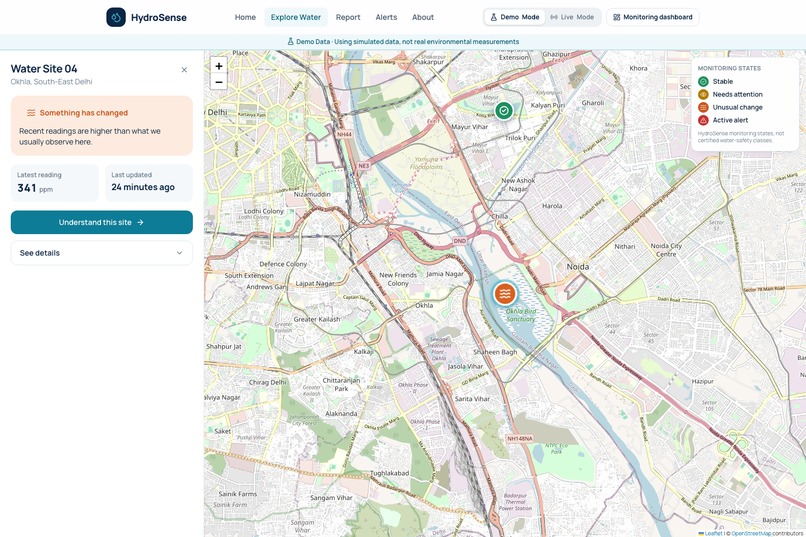
Task: Click the Noida label on the map
Action: pyautogui.click(x=578, y=267)
